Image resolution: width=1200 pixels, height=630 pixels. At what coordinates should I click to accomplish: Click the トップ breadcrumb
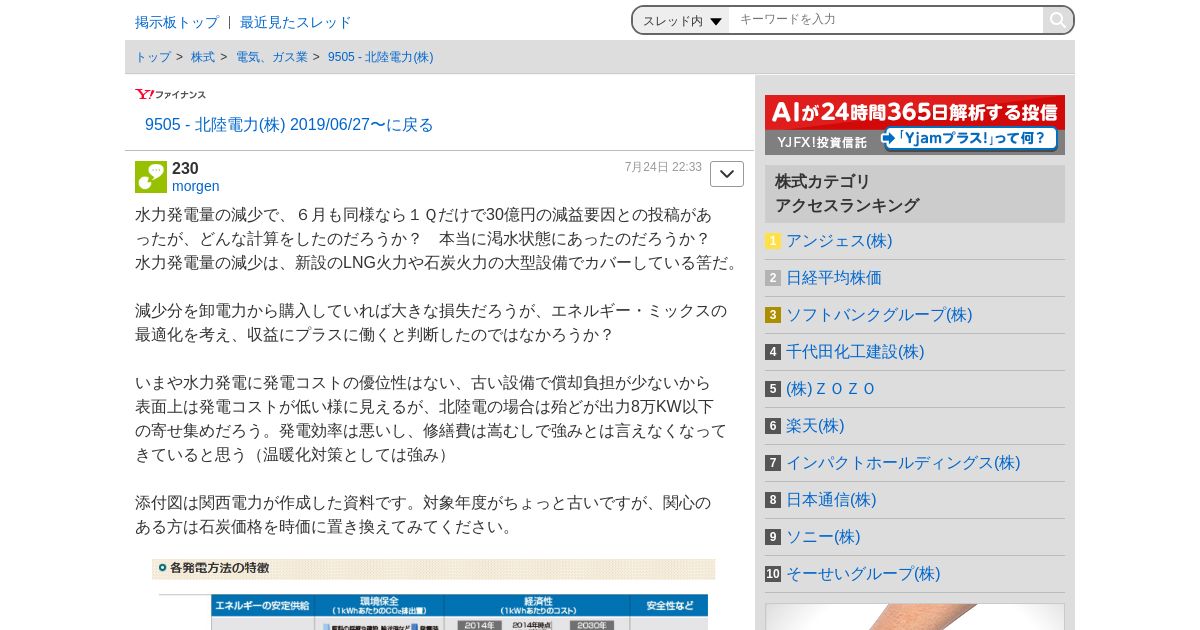153,57
